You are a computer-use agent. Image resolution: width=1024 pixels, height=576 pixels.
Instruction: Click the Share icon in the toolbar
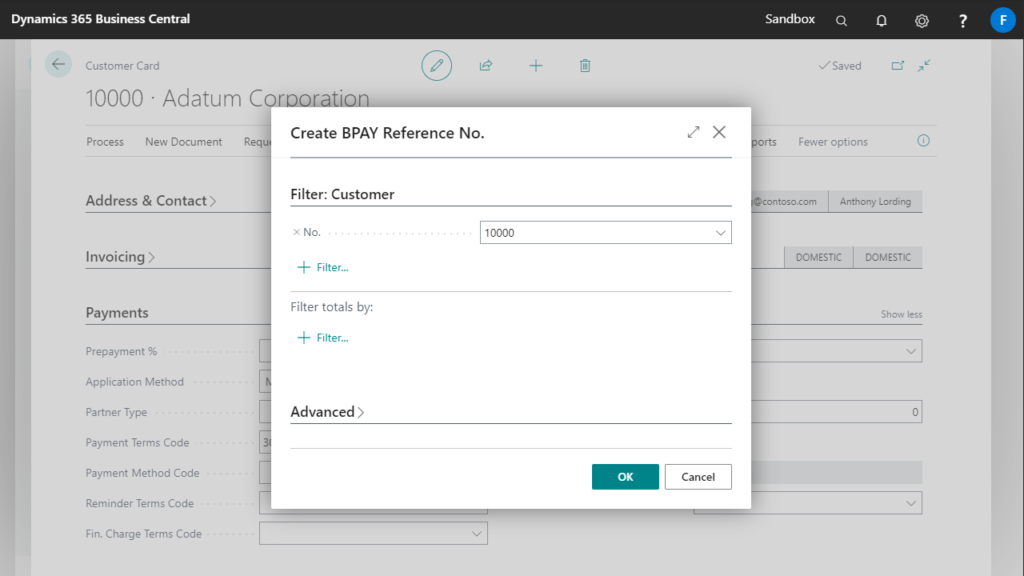coord(486,65)
